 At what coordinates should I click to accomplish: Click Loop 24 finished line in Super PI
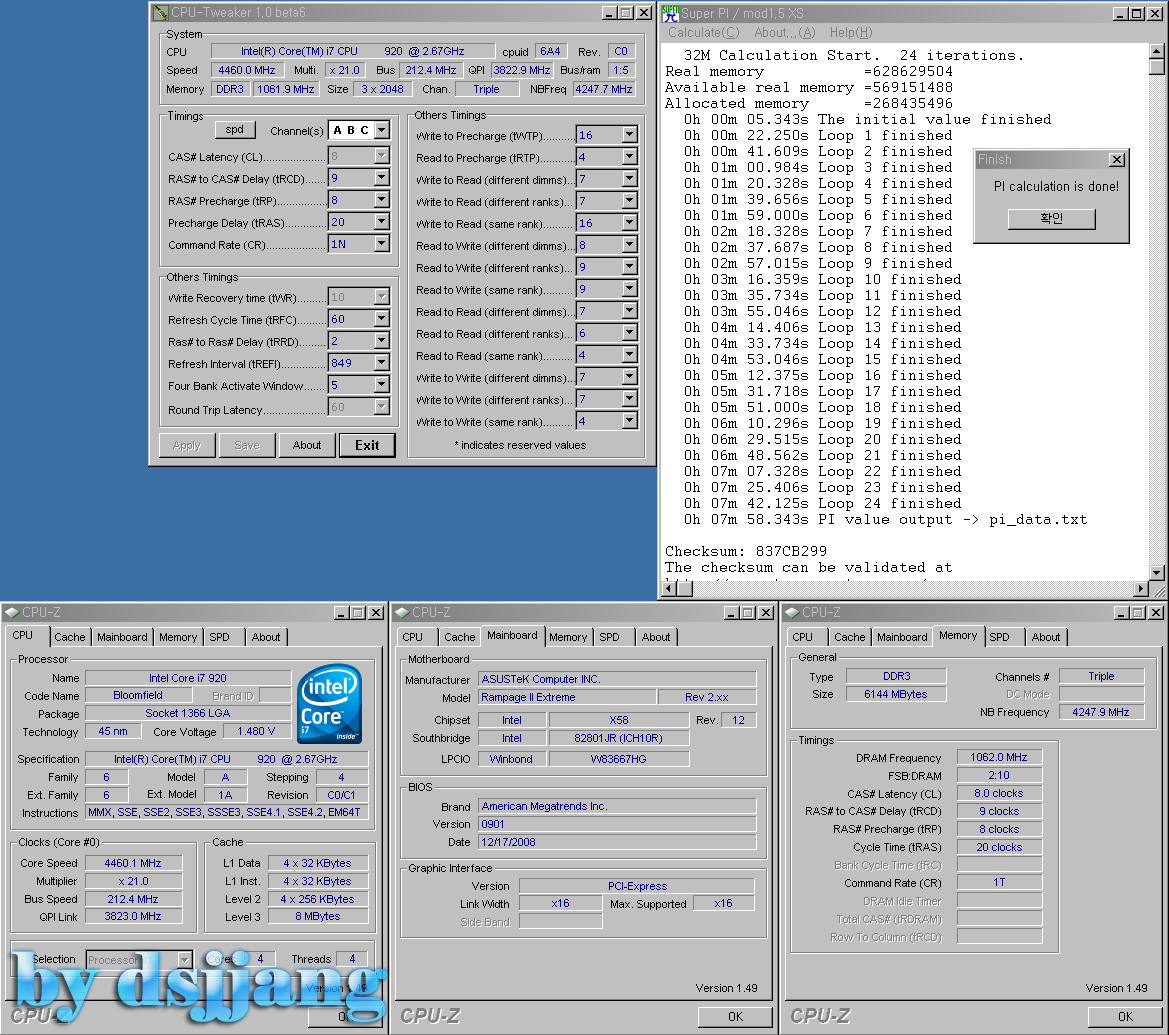point(822,503)
